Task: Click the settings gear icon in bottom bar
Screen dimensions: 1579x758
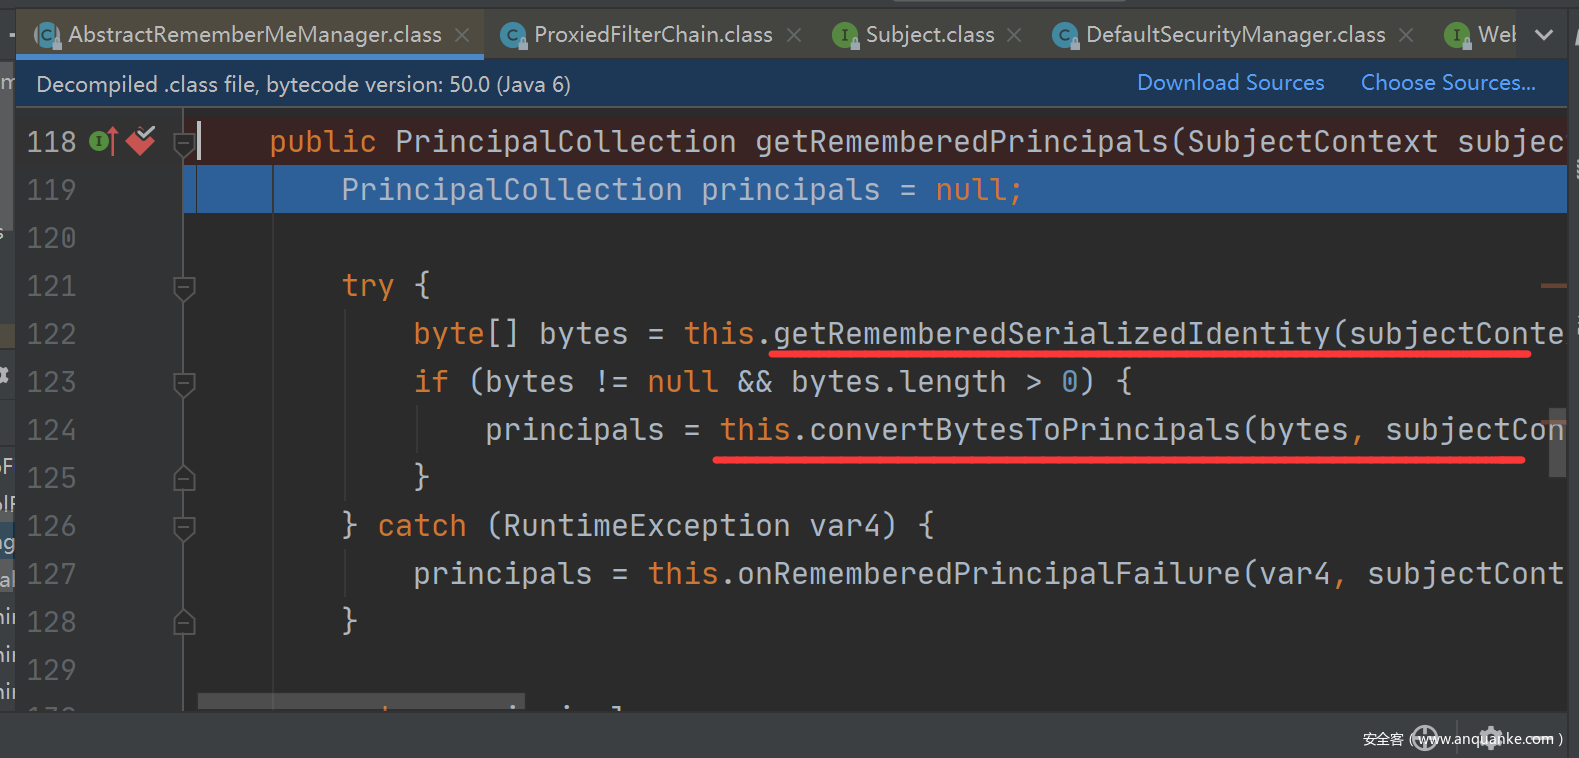Action: pyautogui.click(x=1491, y=738)
